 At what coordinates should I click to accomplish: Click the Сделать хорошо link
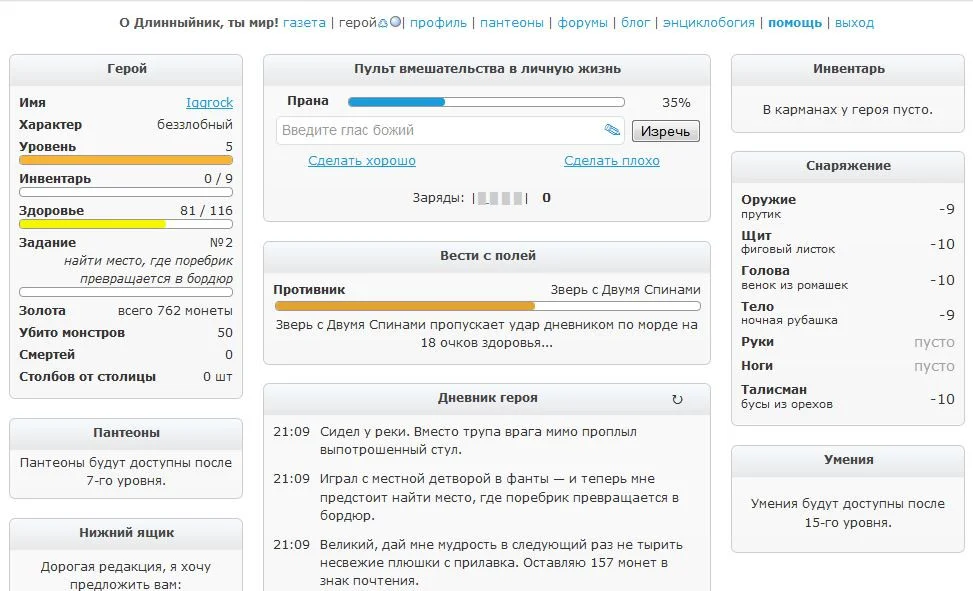coord(362,161)
